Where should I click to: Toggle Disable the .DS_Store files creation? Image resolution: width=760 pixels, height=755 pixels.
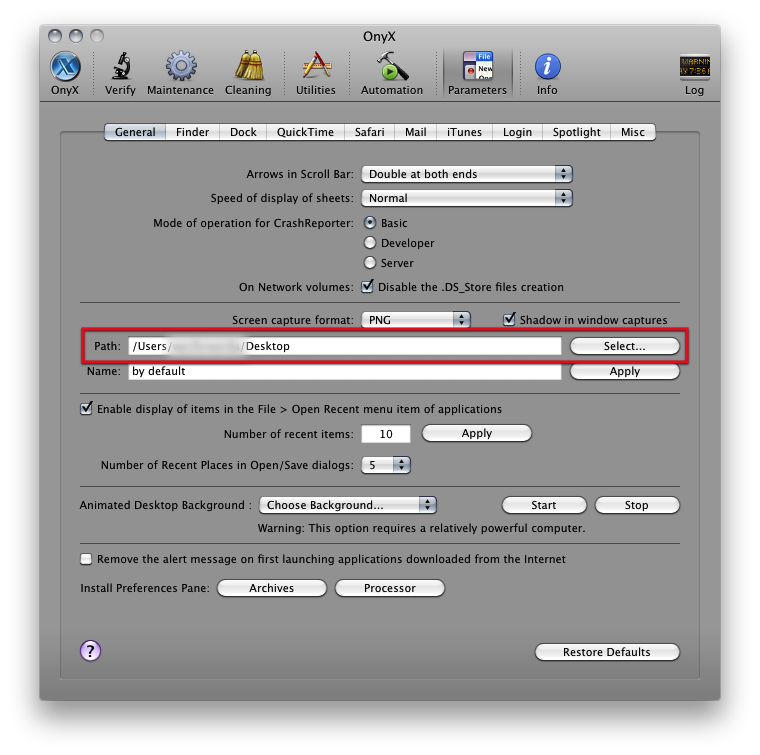pyautogui.click(x=367, y=286)
